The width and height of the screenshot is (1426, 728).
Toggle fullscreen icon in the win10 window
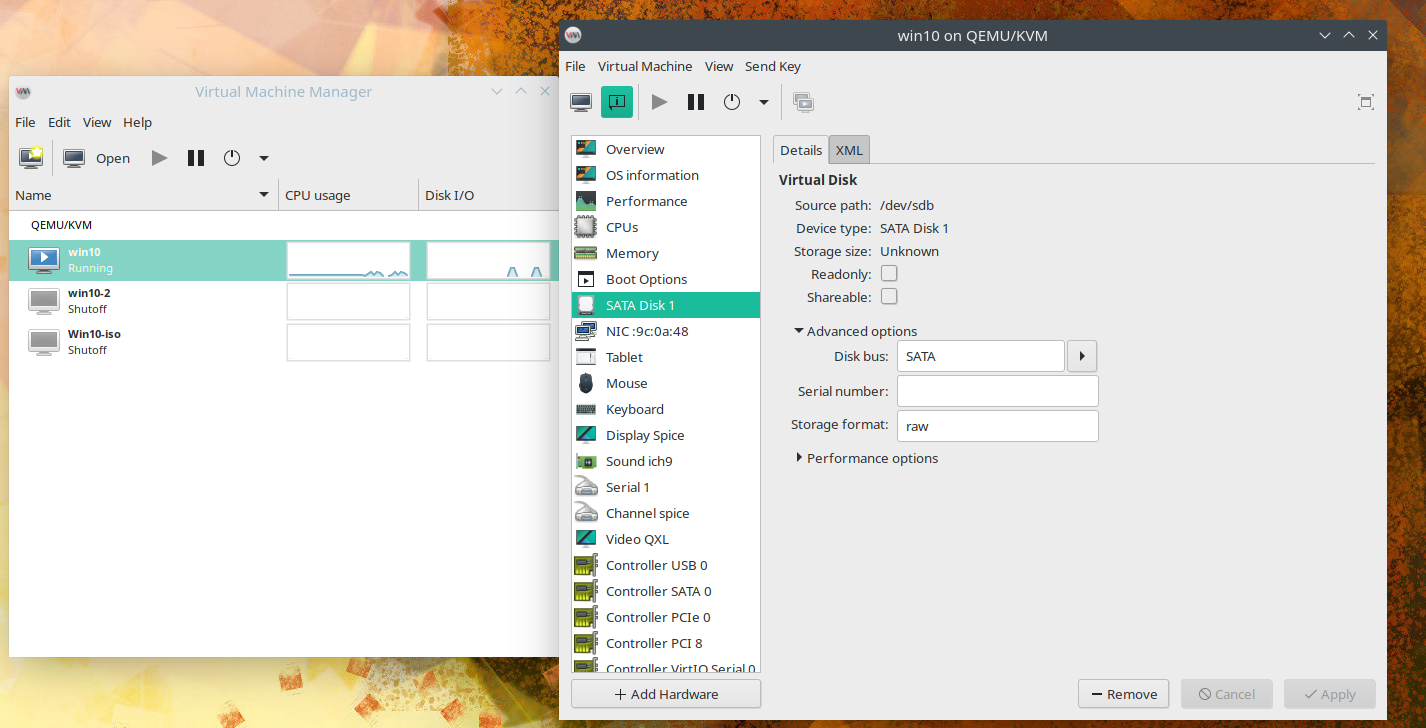(x=1365, y=102)
